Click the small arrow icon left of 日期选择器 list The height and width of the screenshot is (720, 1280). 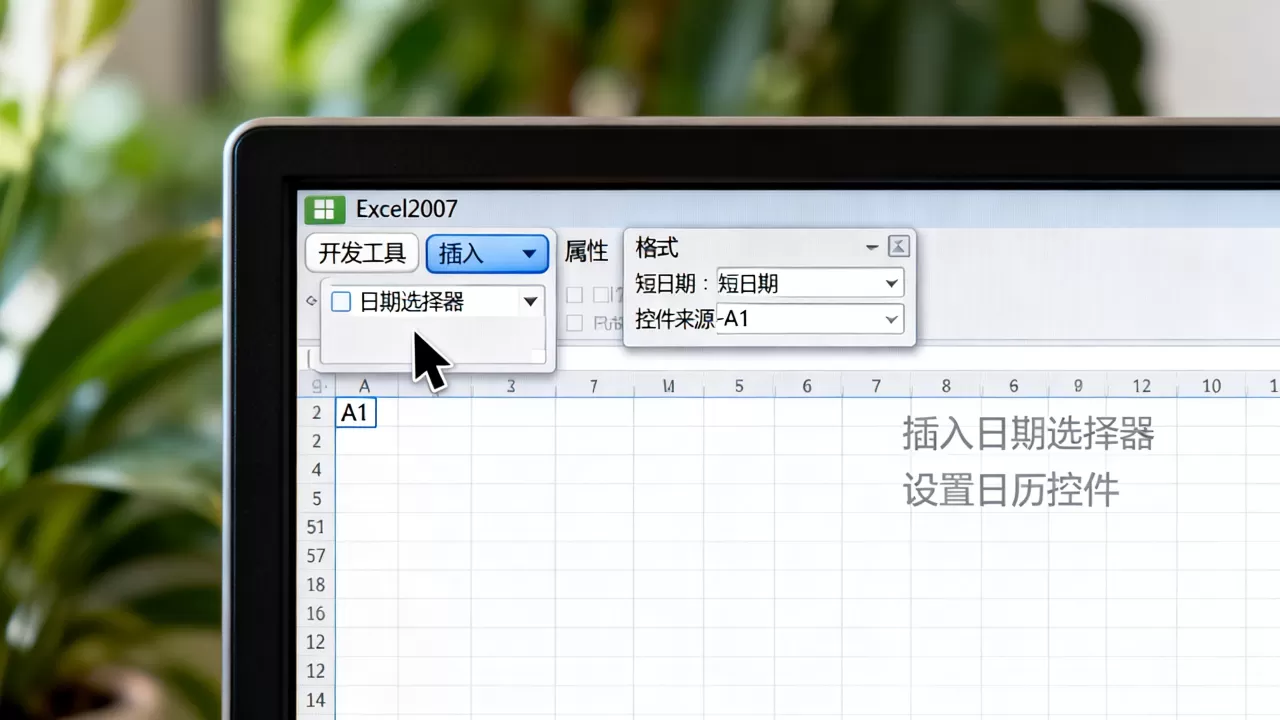click(311, 300)
